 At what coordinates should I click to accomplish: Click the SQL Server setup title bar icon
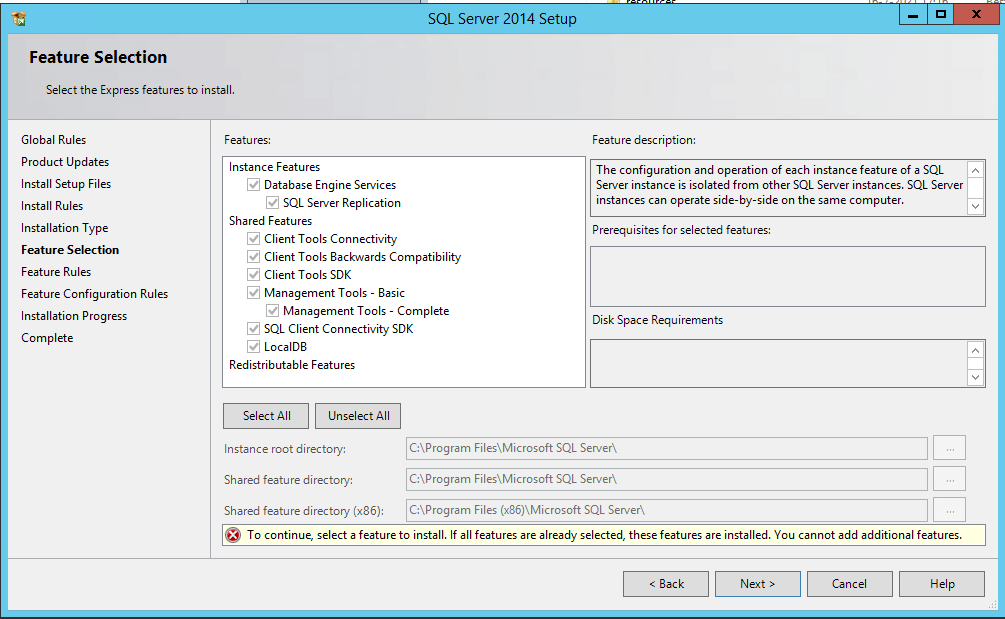coord(19,19)
